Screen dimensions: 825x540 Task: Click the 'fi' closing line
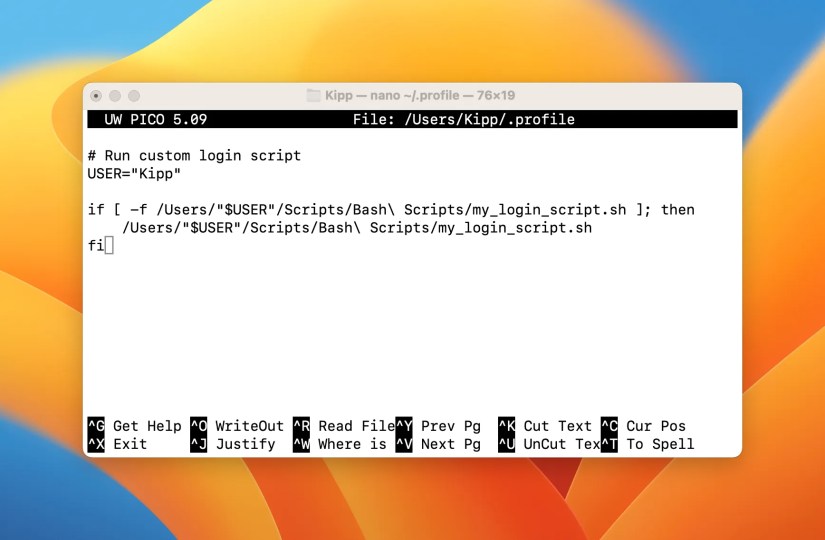pos(96,245)
